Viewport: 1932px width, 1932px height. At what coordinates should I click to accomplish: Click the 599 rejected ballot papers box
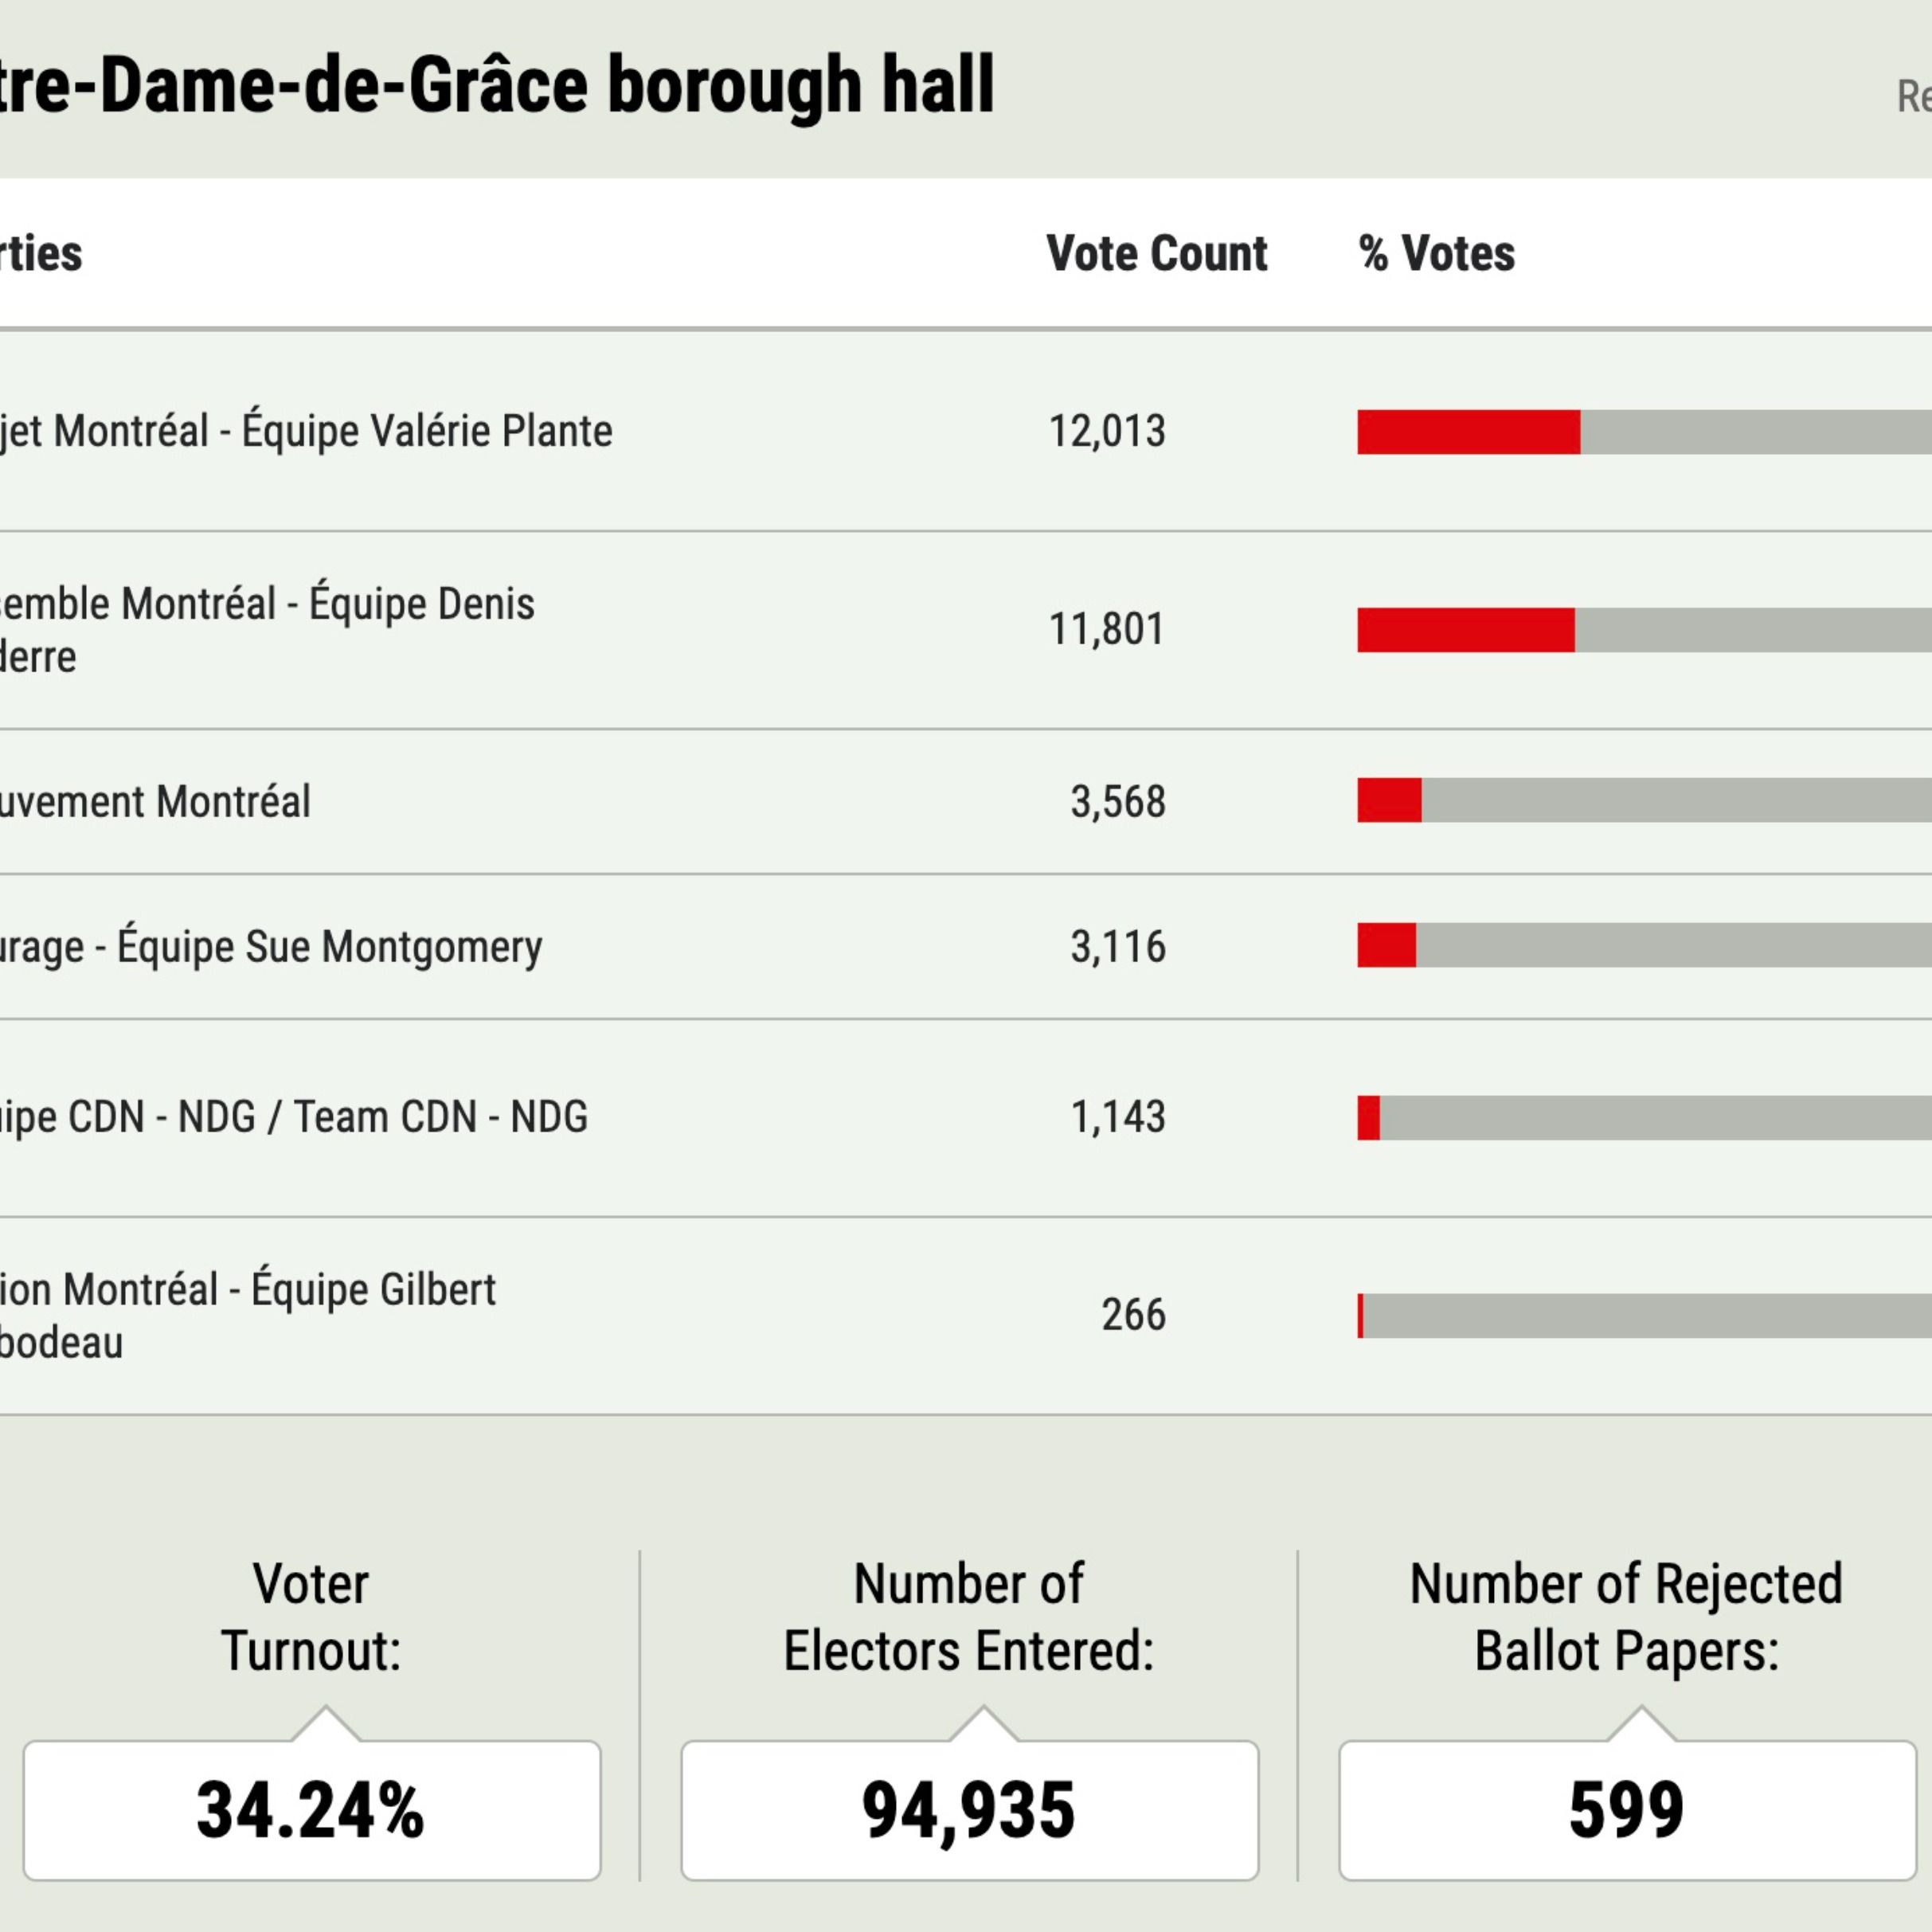pyautogui.click(x=1627, y=1810)
